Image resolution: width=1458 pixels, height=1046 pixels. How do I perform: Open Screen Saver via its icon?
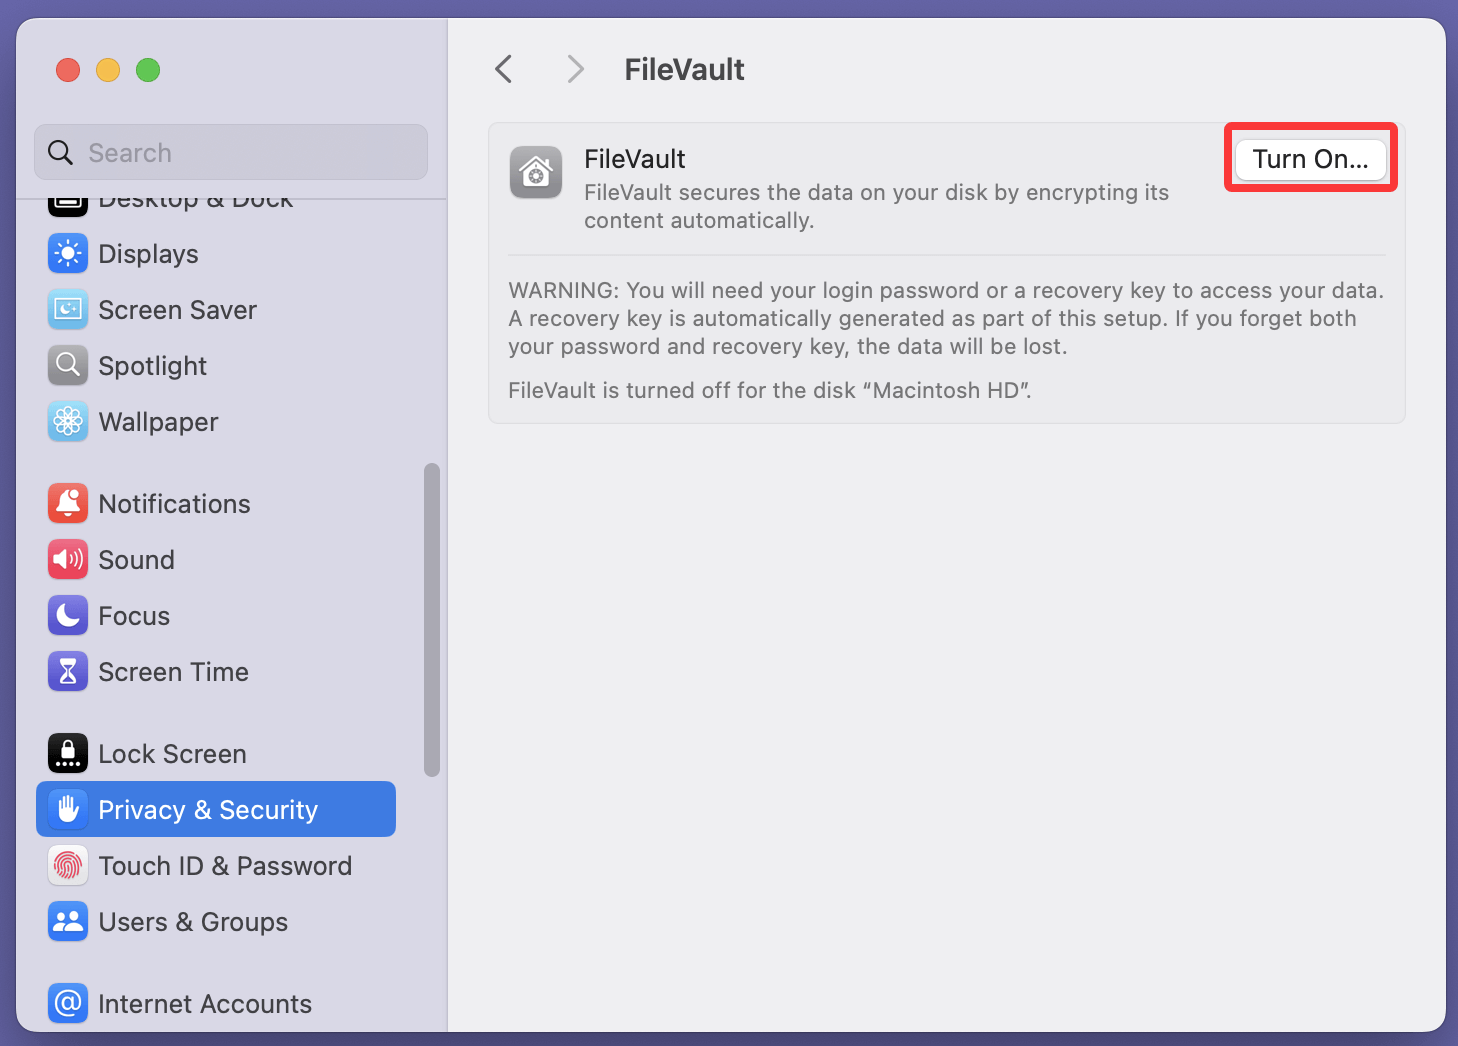(x=68, y=310)
